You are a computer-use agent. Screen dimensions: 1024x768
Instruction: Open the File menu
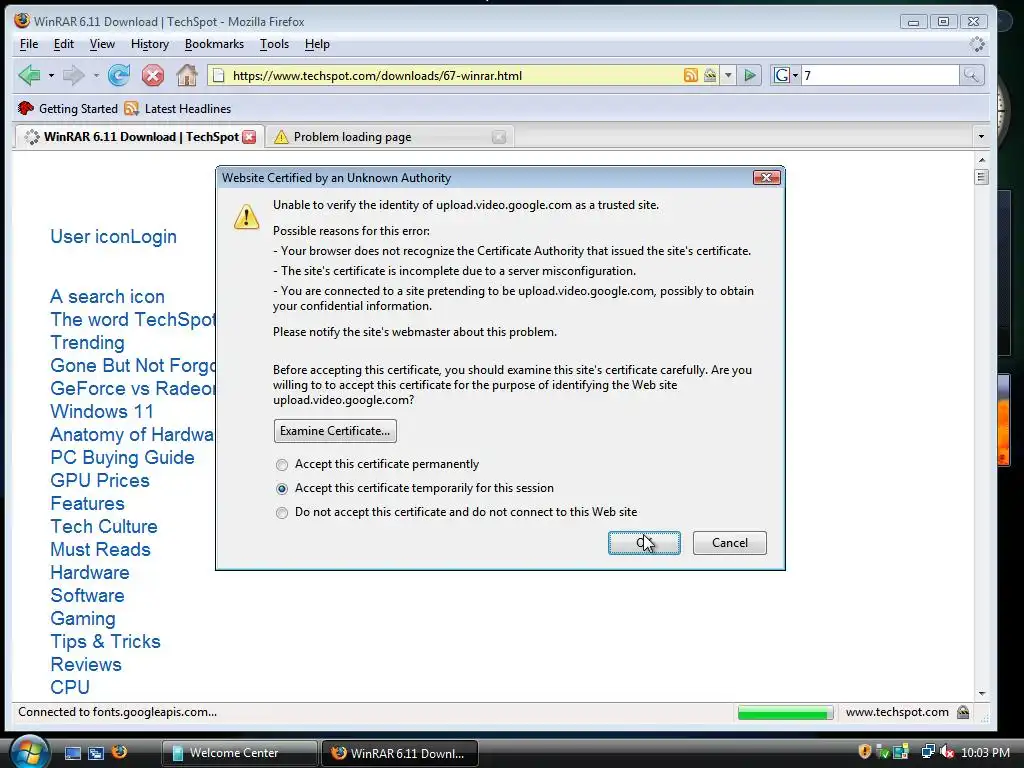[29, 44]
